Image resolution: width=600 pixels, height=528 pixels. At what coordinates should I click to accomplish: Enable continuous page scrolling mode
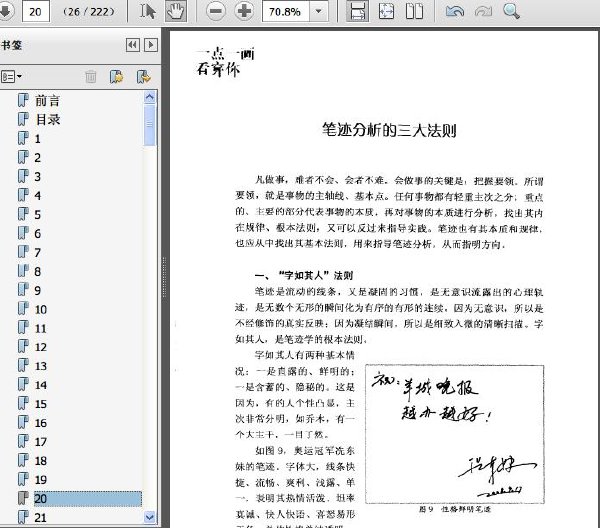[x=357, y=11]
